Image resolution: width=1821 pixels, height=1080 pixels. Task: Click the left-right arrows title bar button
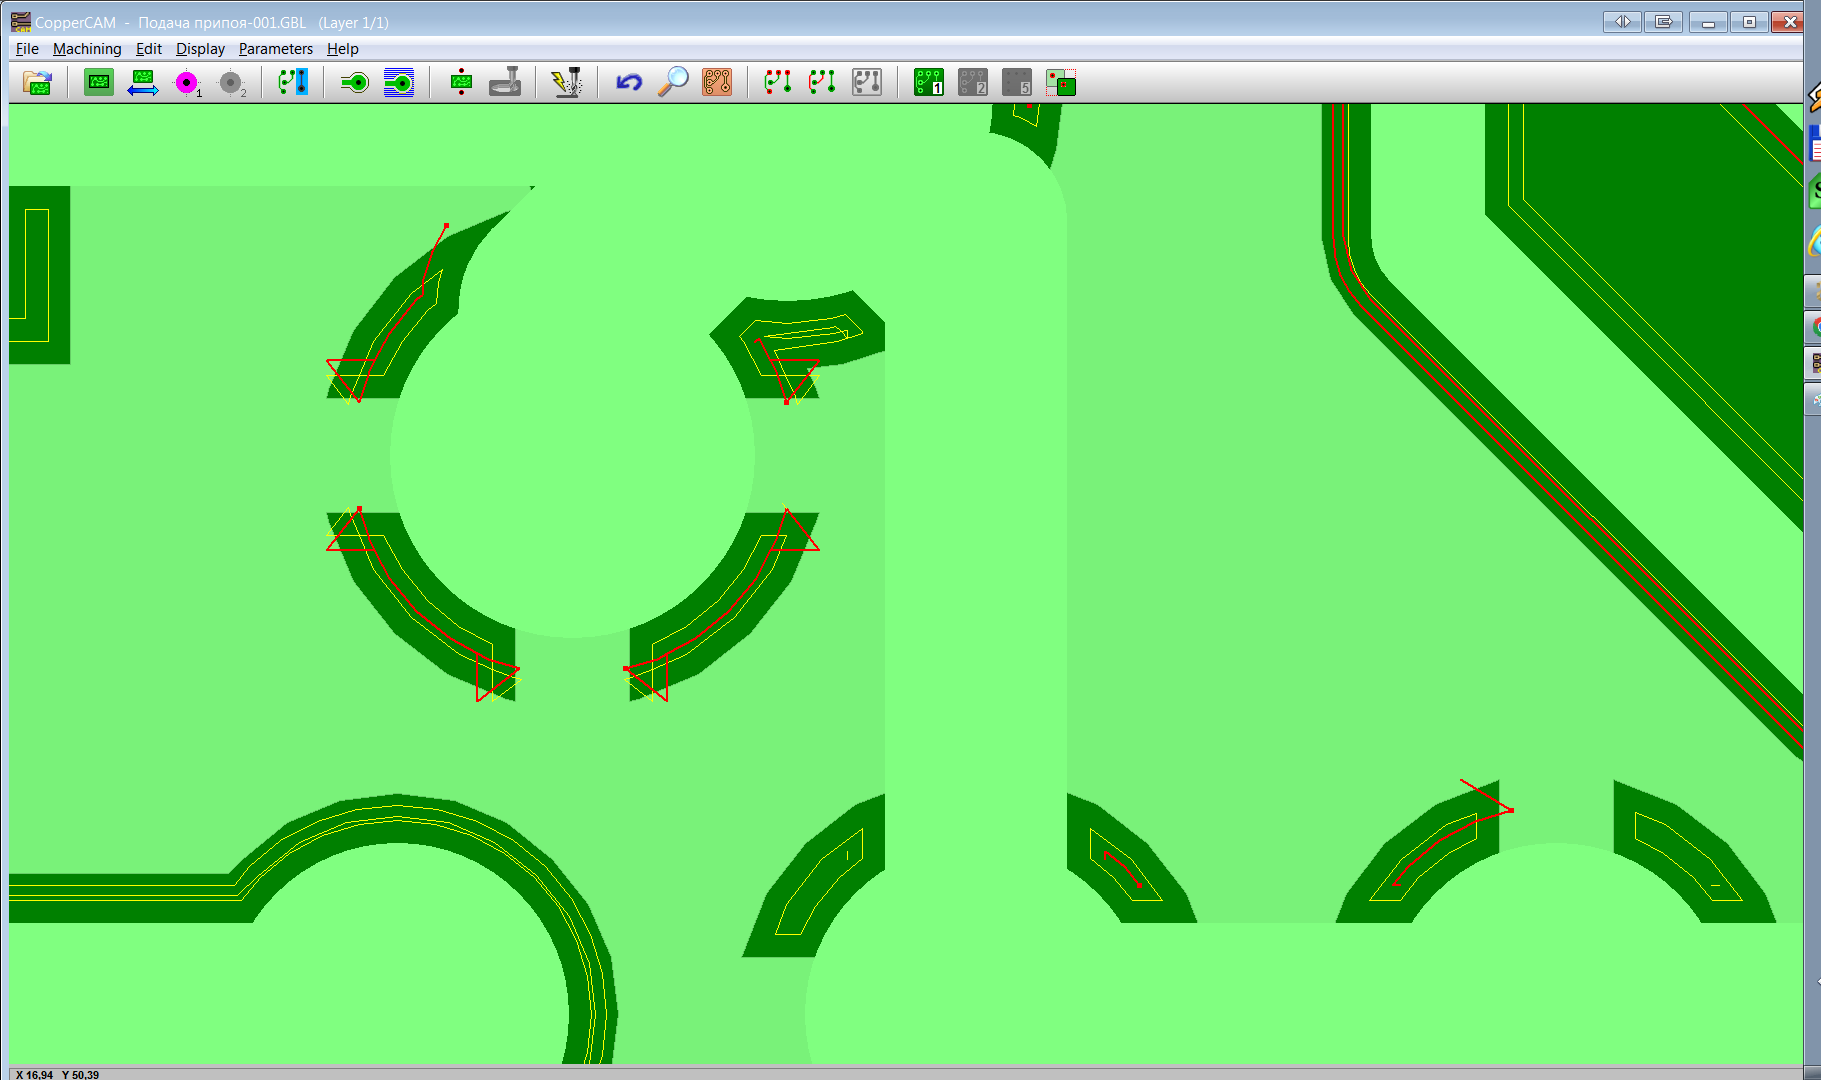1622,21
